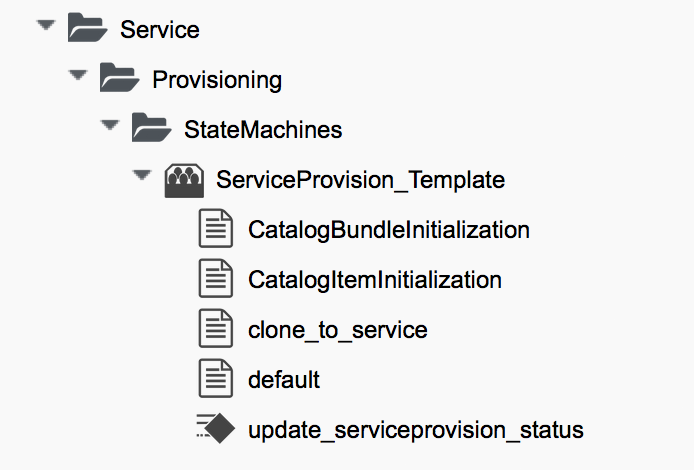
Task: Select the StateMachines label in the tree
Action: [x=263, y=130]
